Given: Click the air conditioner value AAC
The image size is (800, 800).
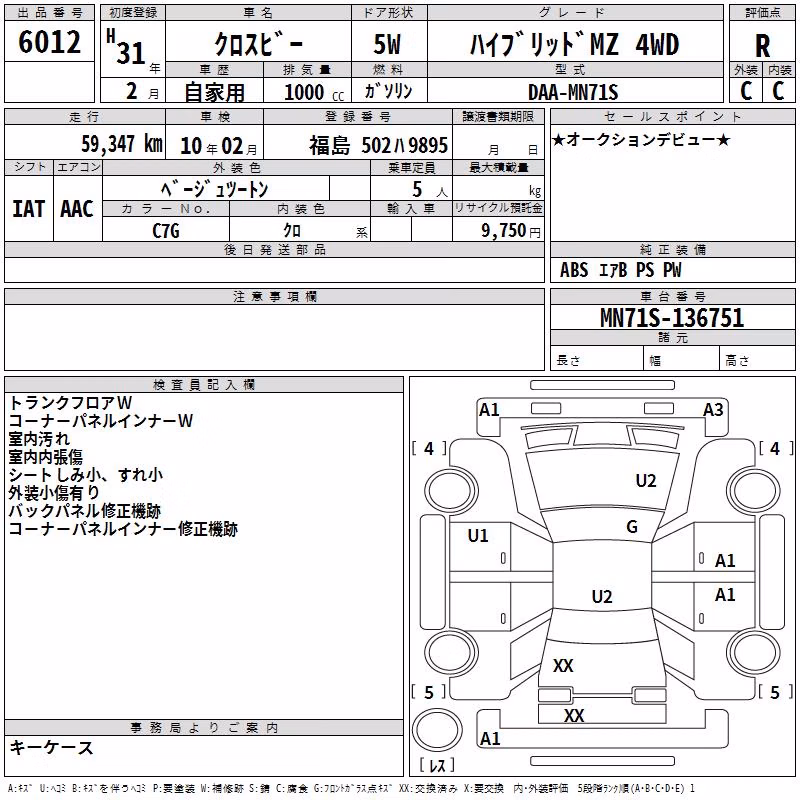Looking at the screenshot, I should (x=77, y=209).
